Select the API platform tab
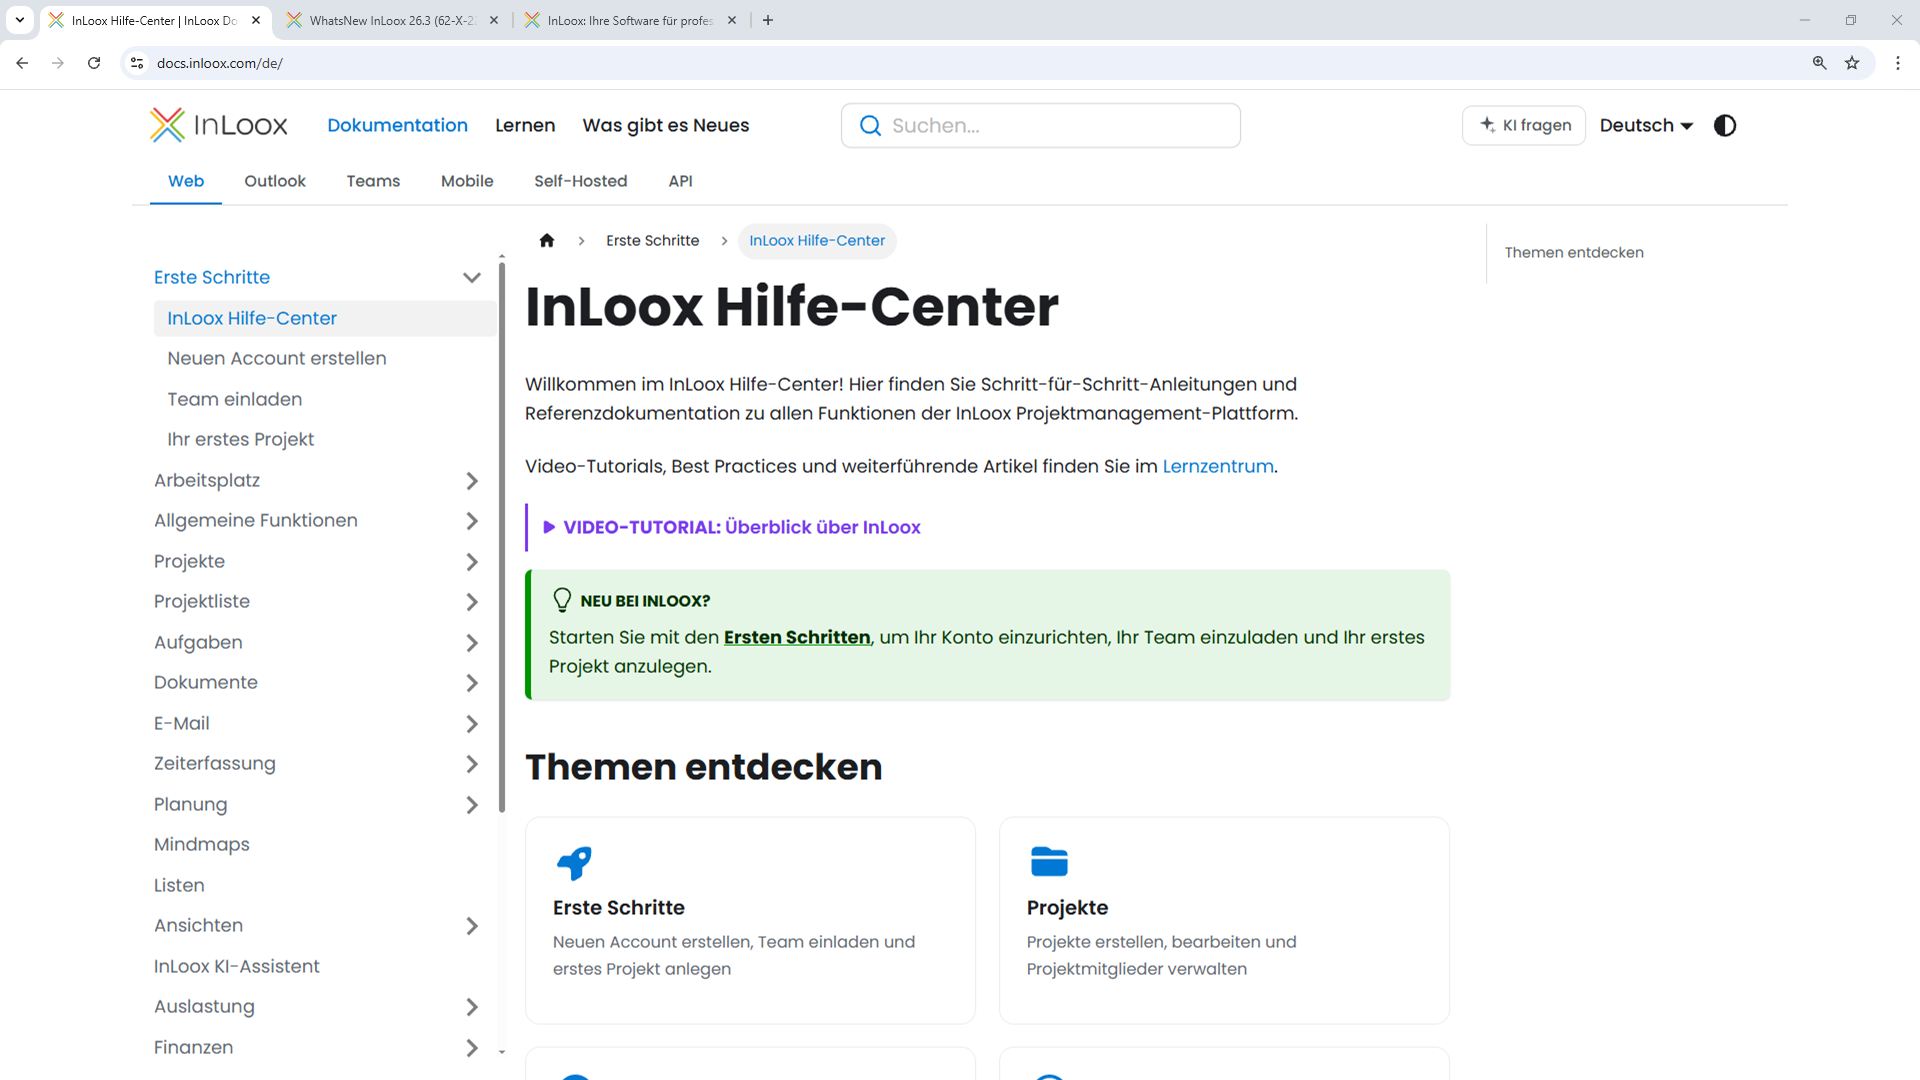Viewport: 1920px width, 1080px height. click(680, 181)
